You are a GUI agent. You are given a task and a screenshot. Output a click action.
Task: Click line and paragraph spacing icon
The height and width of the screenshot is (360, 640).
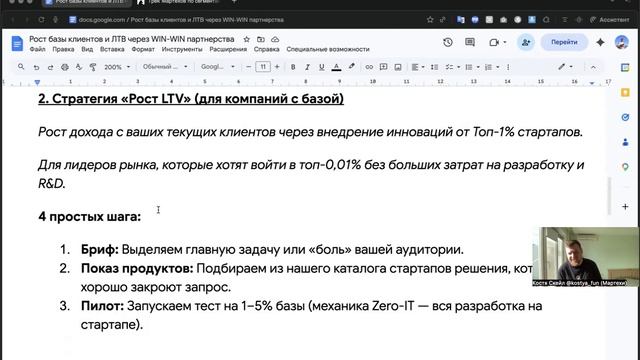pos(434,67)
